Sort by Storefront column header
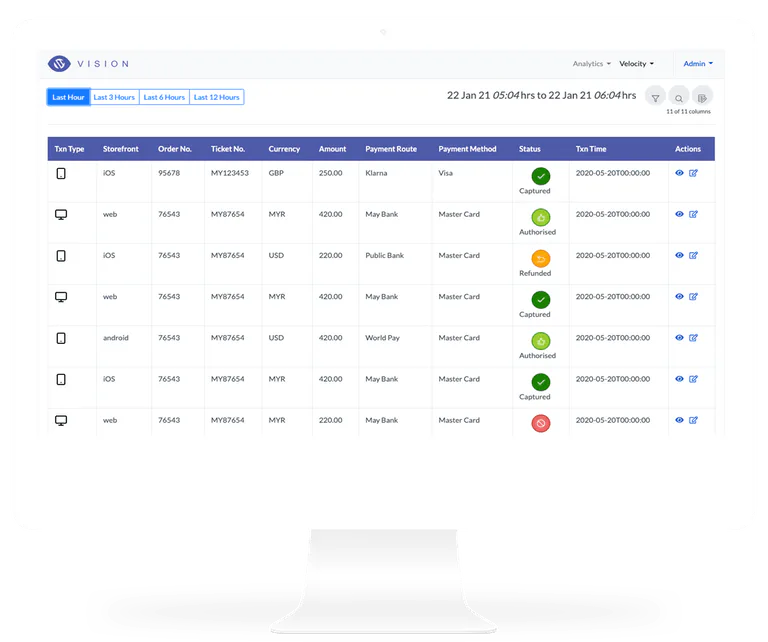Screen dimensions: 768x642 [120, 149]
